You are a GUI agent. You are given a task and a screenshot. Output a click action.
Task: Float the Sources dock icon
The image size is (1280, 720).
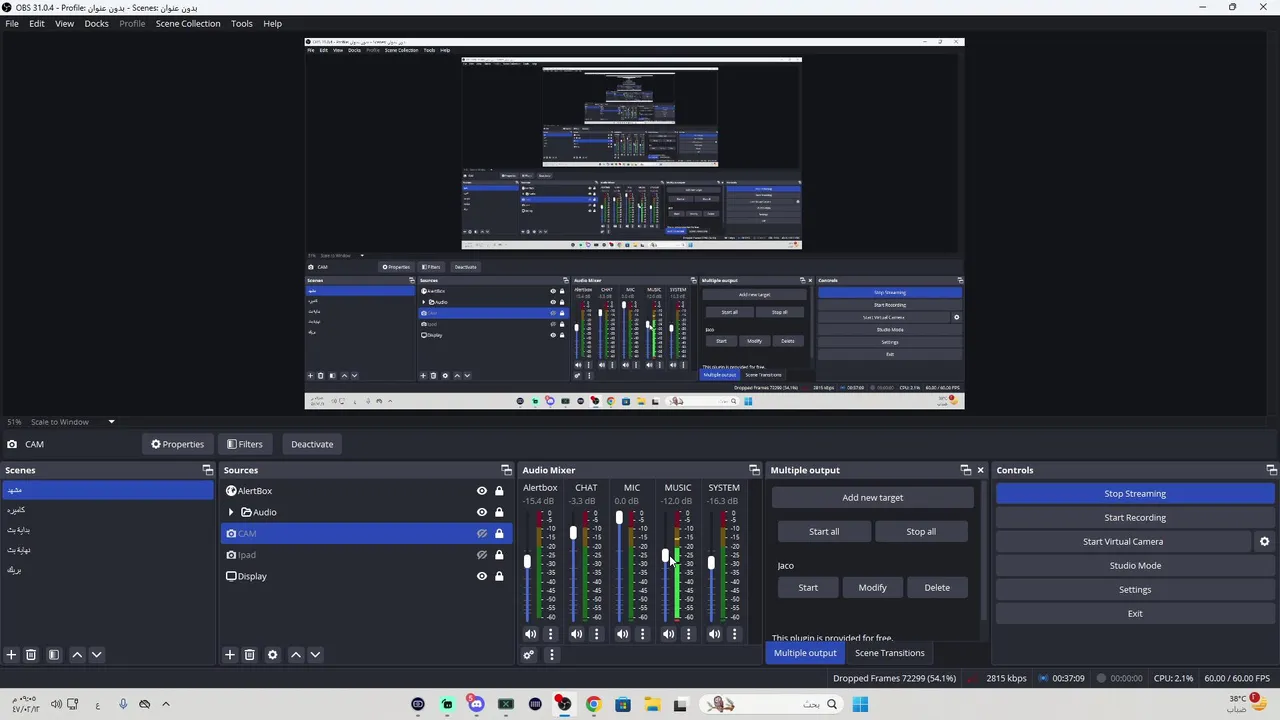point(506,470)
